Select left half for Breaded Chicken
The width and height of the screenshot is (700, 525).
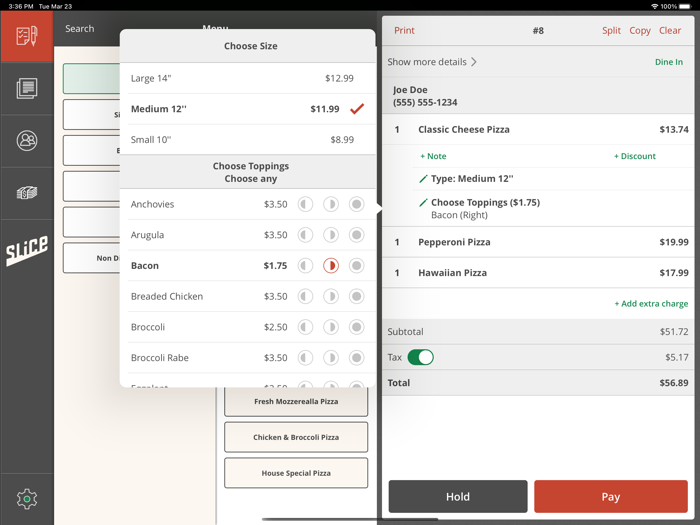coord(305,296)
